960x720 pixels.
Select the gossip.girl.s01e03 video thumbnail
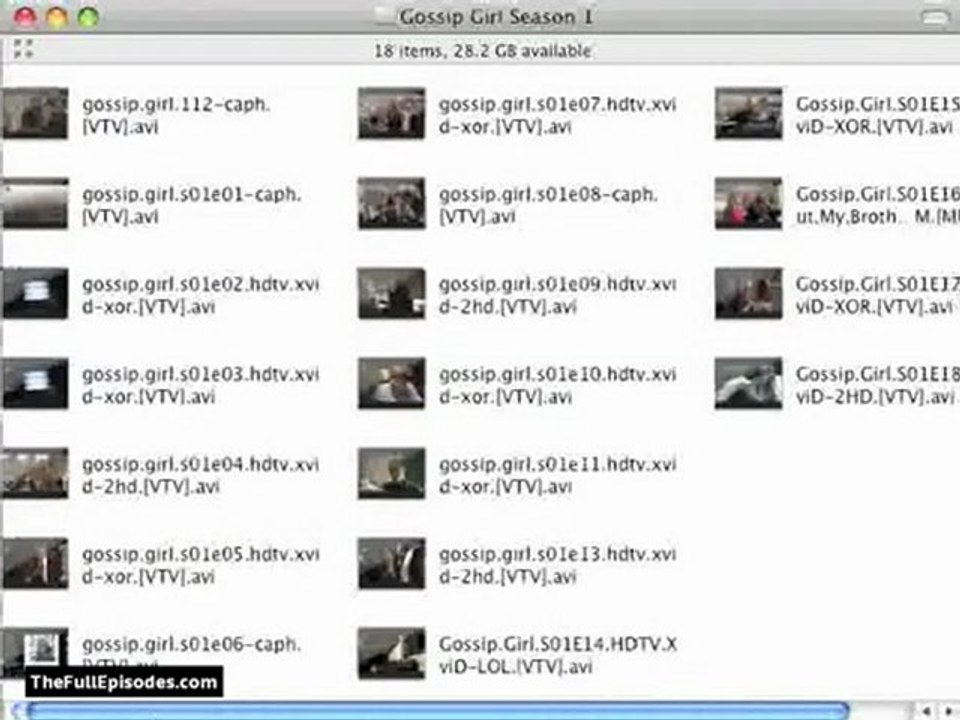click(x=35, y=383)
